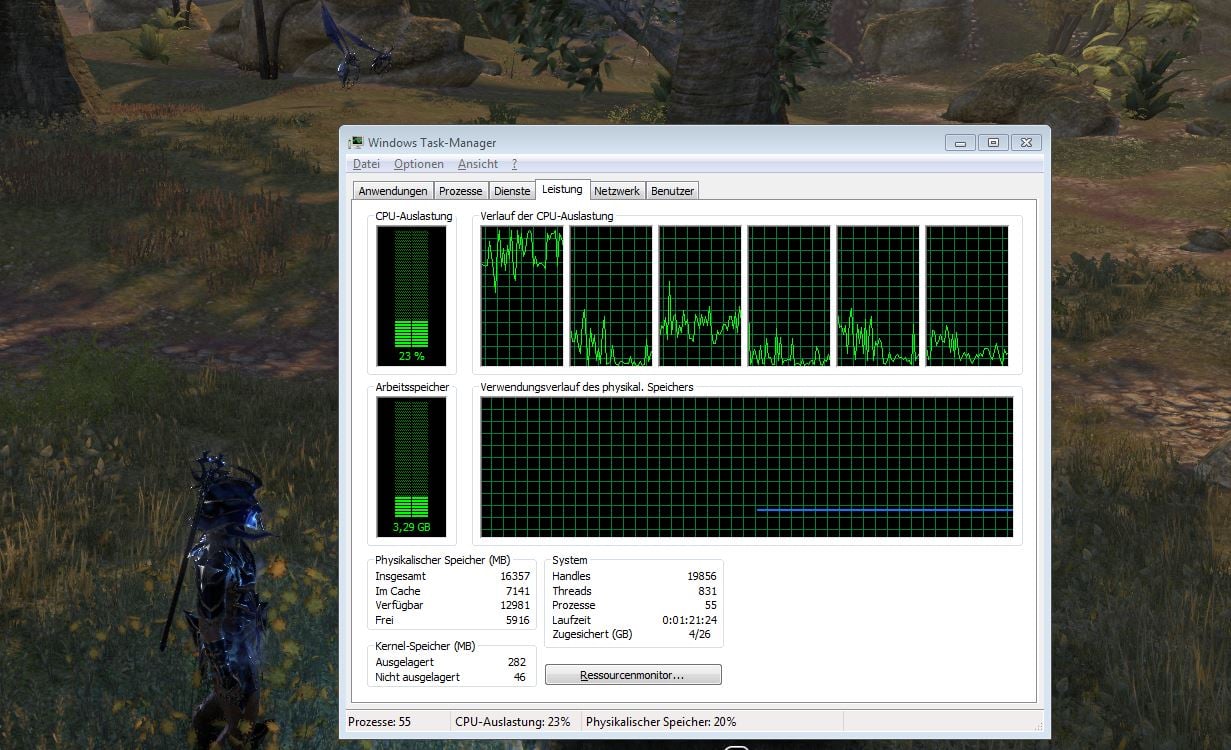Image resolution: width=1231 pixels, height=750 pixels.
Task: Select the Leistung tab
Action: 562,189
